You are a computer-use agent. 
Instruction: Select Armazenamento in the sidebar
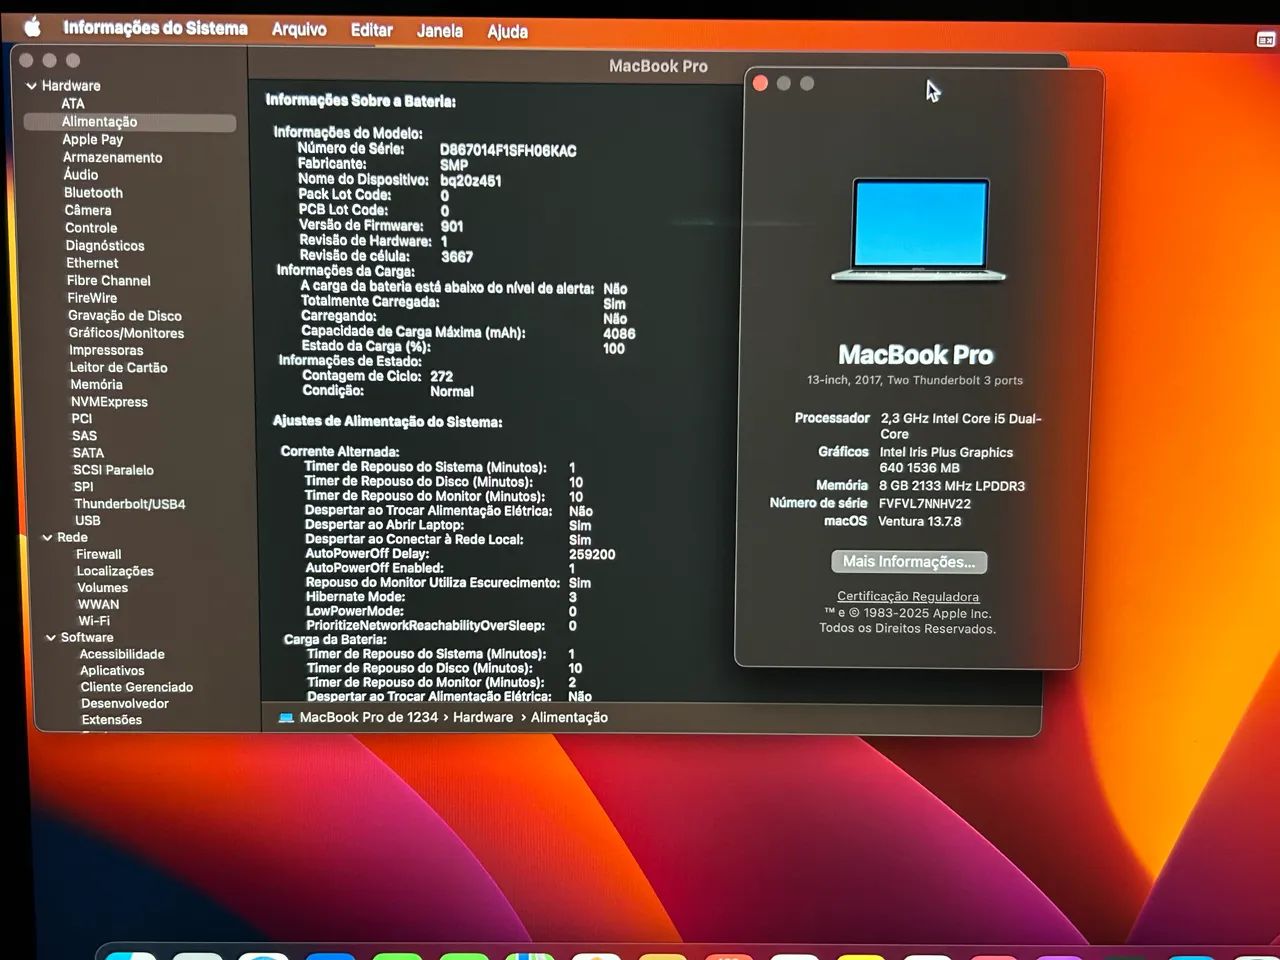112,158
